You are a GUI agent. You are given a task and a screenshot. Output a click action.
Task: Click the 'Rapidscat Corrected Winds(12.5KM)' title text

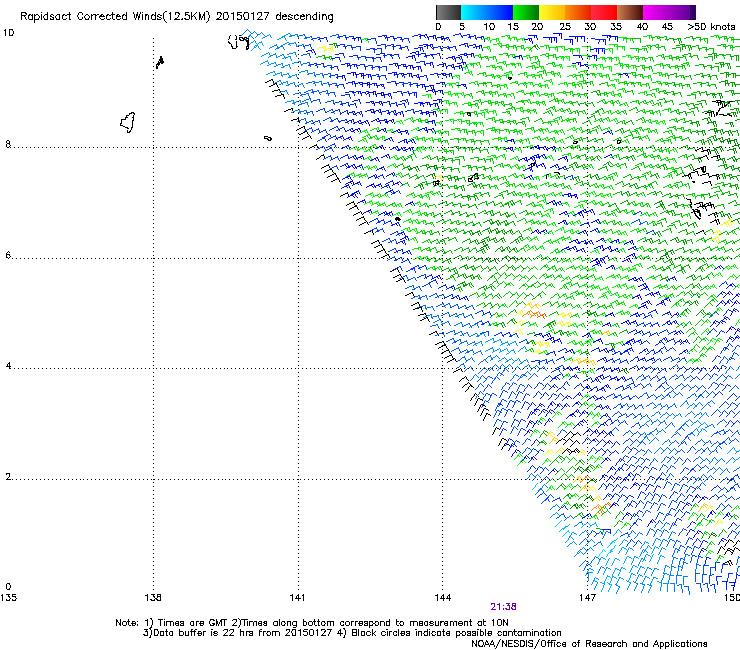[115, 17]
